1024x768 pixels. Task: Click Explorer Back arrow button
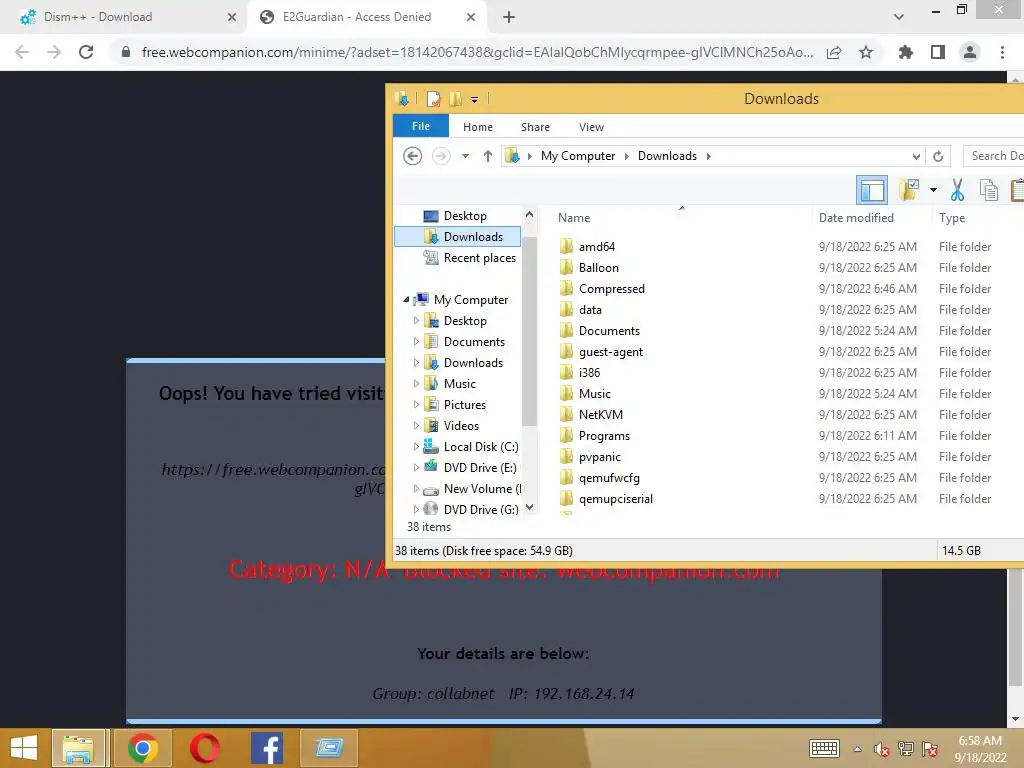coord(412,156)
